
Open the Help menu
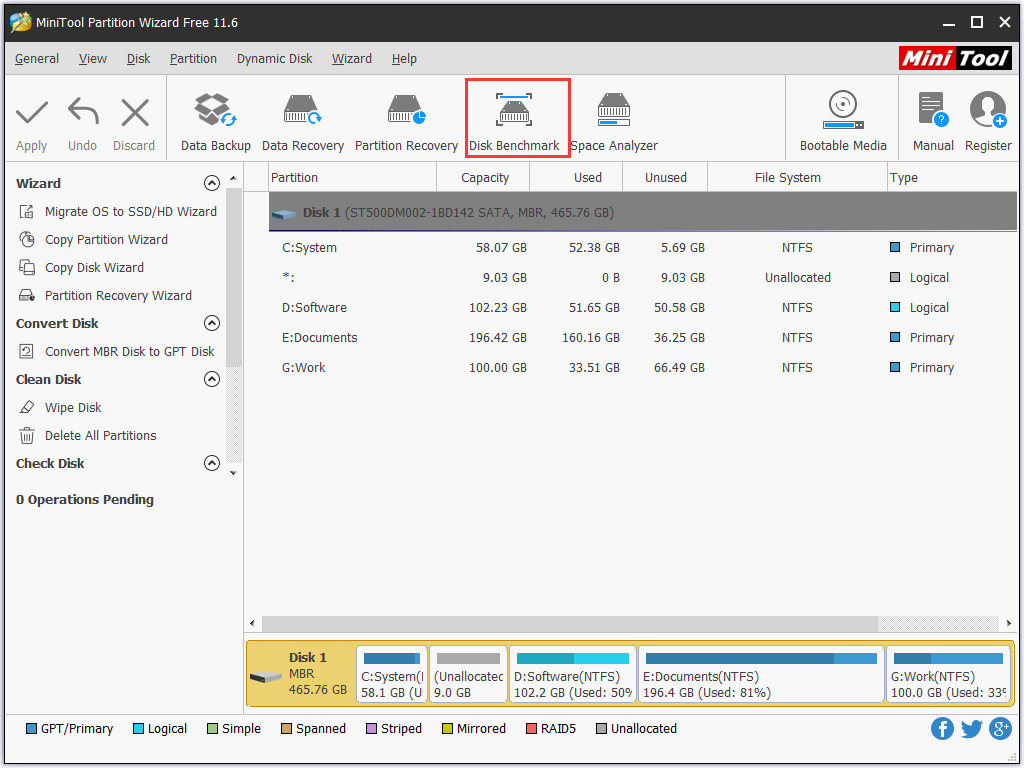click(404, 59)
